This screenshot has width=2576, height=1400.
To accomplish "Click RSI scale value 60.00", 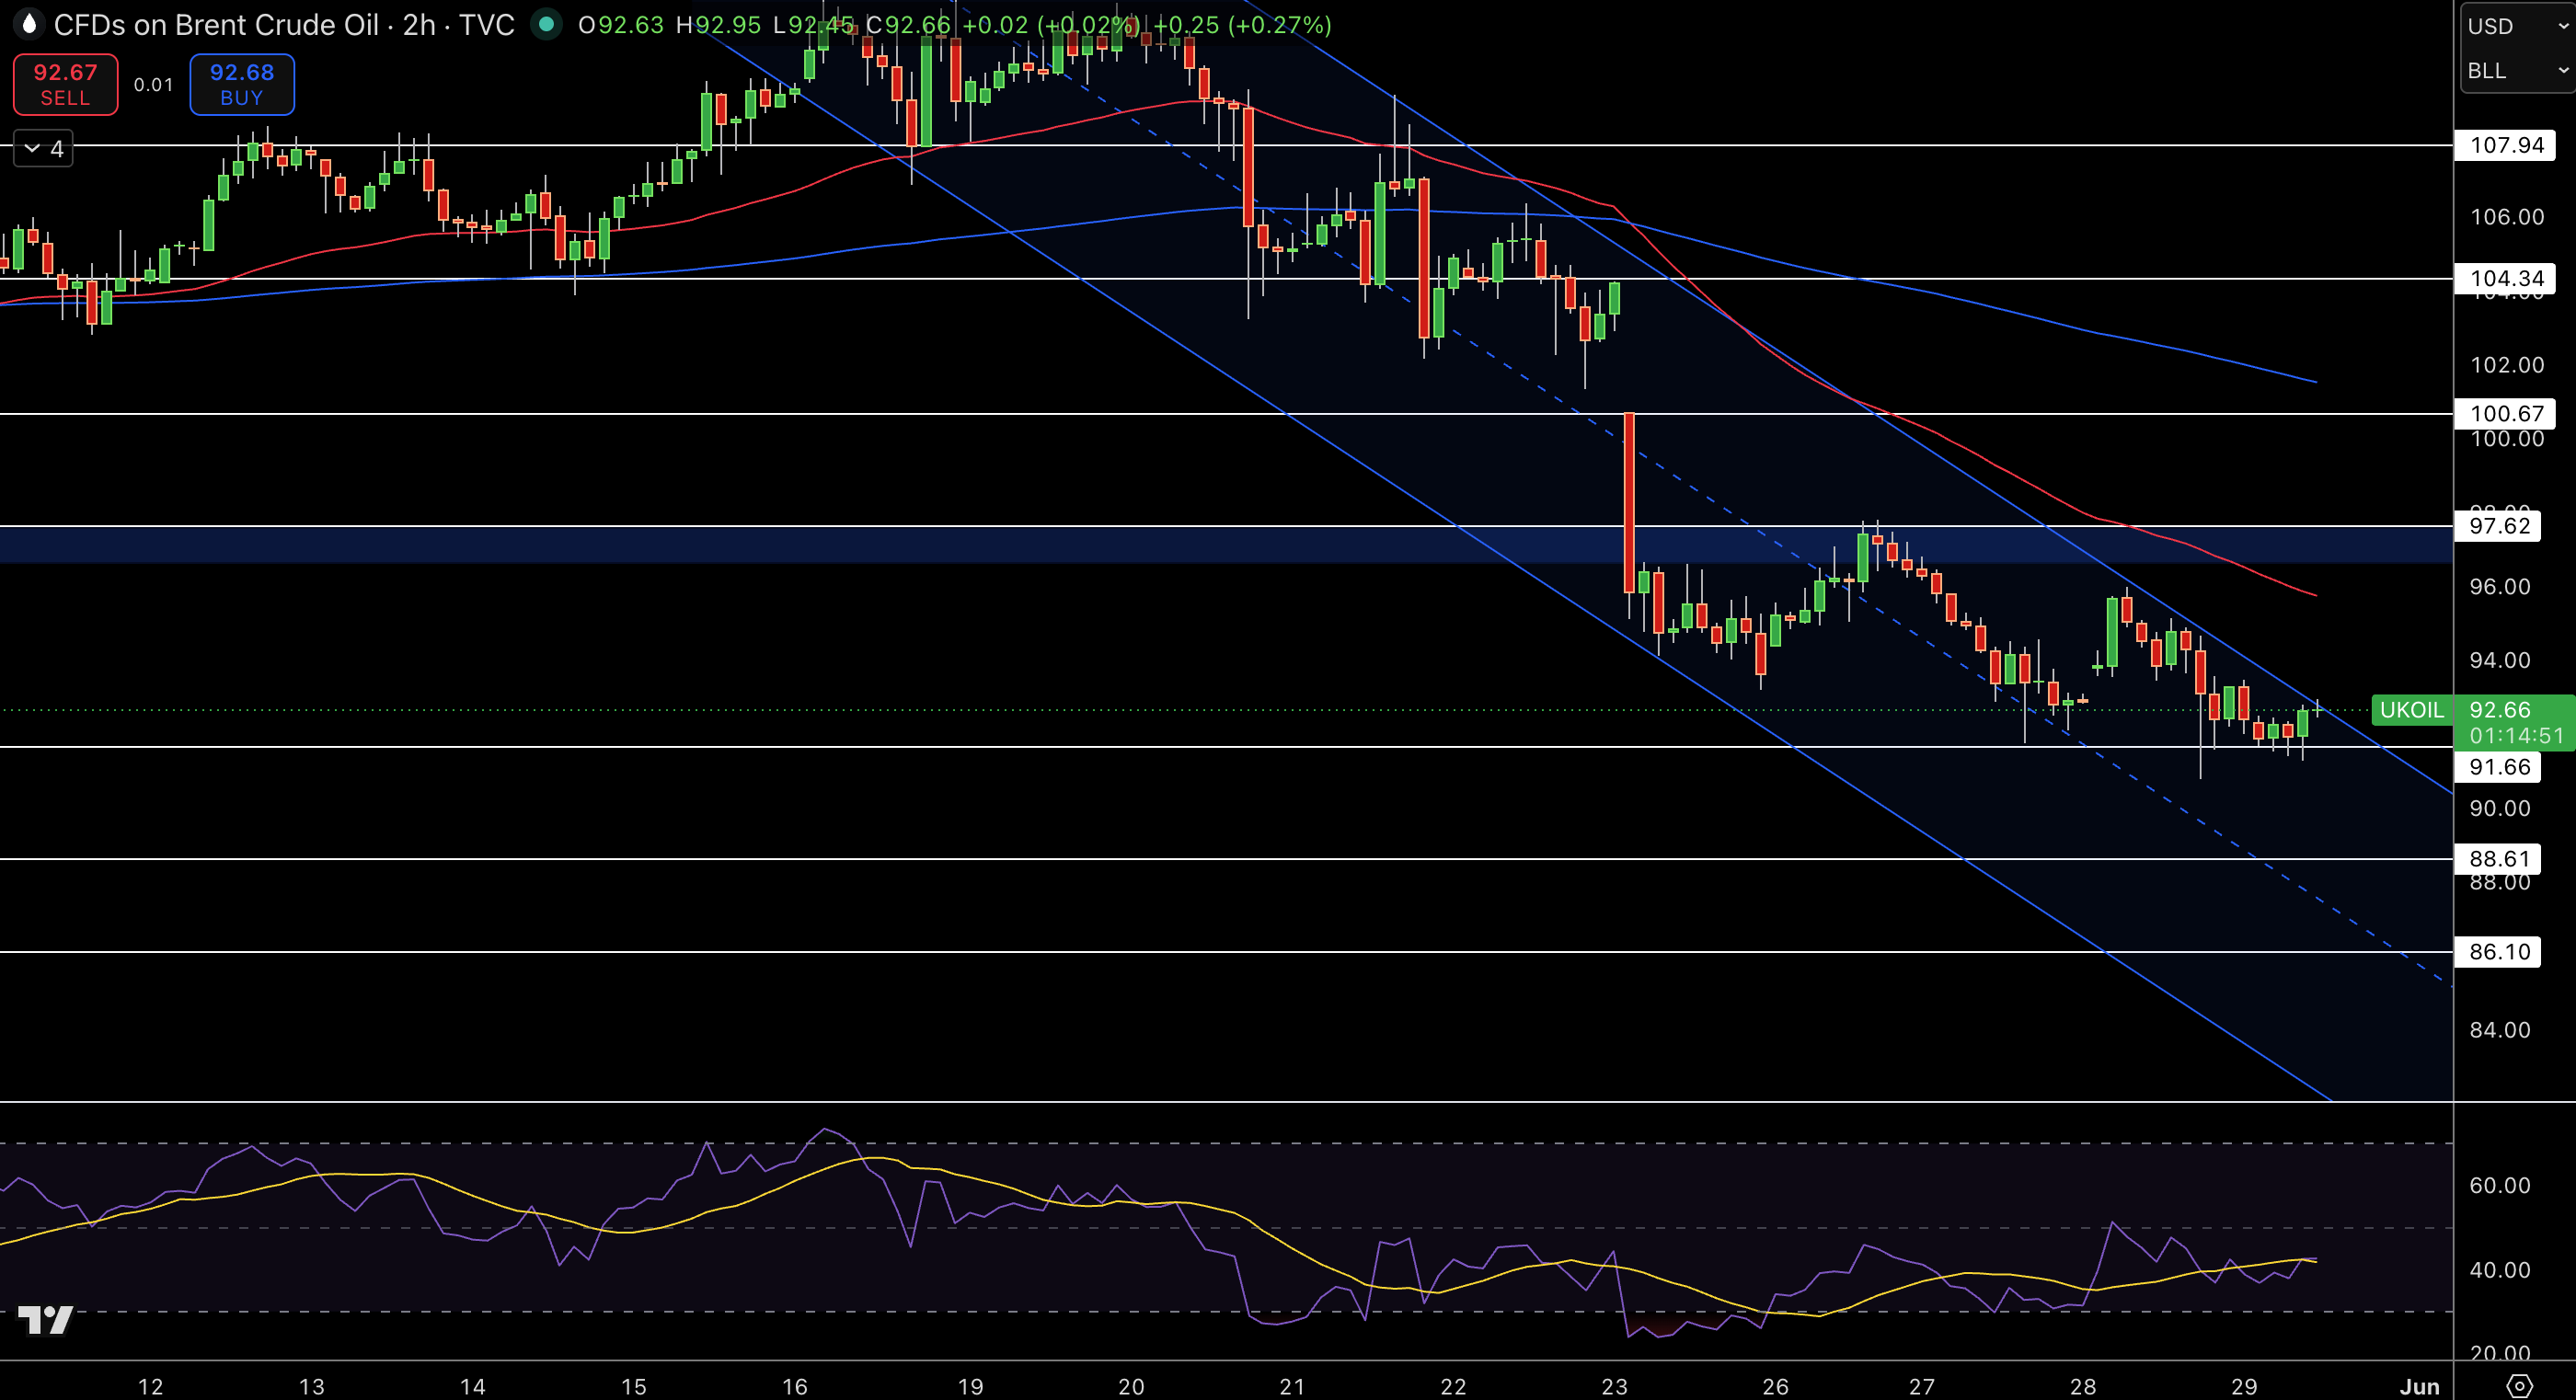I will (x=2500, y=1186).
